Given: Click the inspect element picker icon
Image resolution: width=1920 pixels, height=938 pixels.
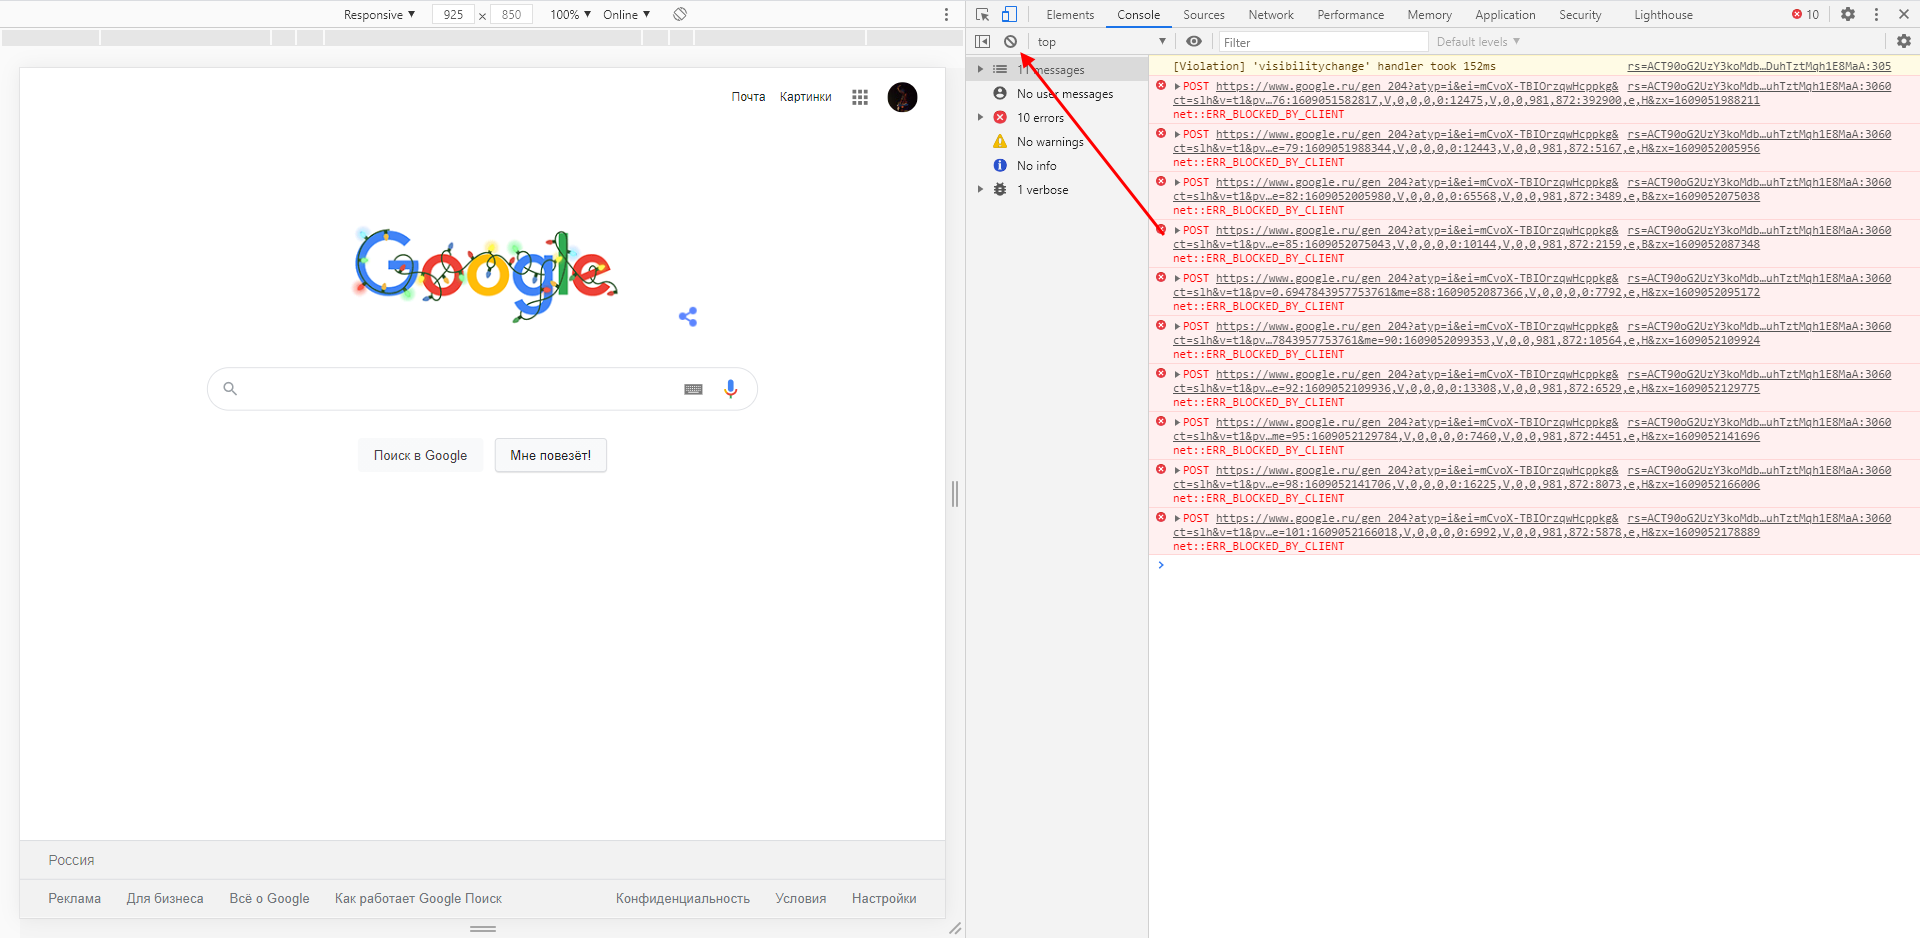Looking at the screenshot, I should (x=982, y=14).
